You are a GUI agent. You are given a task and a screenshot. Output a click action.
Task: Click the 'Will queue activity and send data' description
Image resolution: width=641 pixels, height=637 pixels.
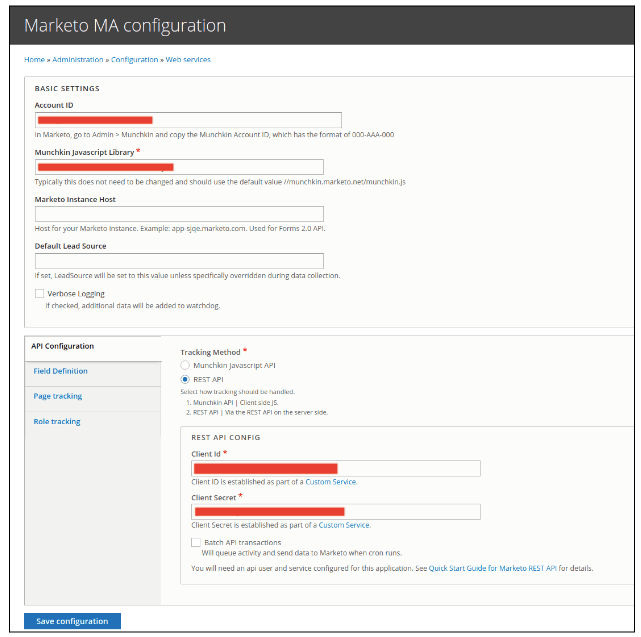302,553
